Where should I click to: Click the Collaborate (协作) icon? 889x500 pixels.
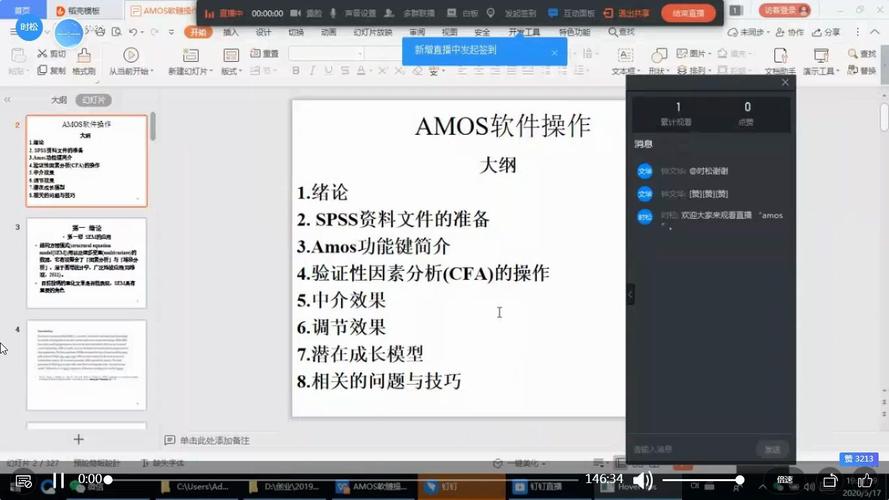point(781,32)
